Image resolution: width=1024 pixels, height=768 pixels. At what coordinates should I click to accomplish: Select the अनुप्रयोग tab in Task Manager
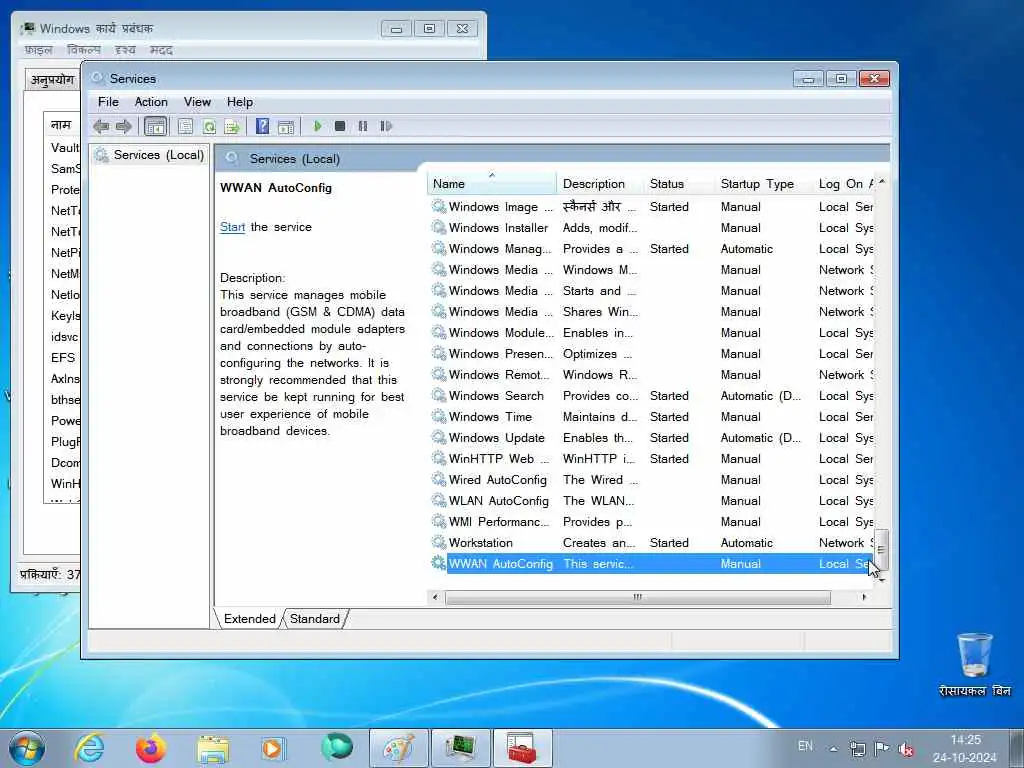pos(52,80)
